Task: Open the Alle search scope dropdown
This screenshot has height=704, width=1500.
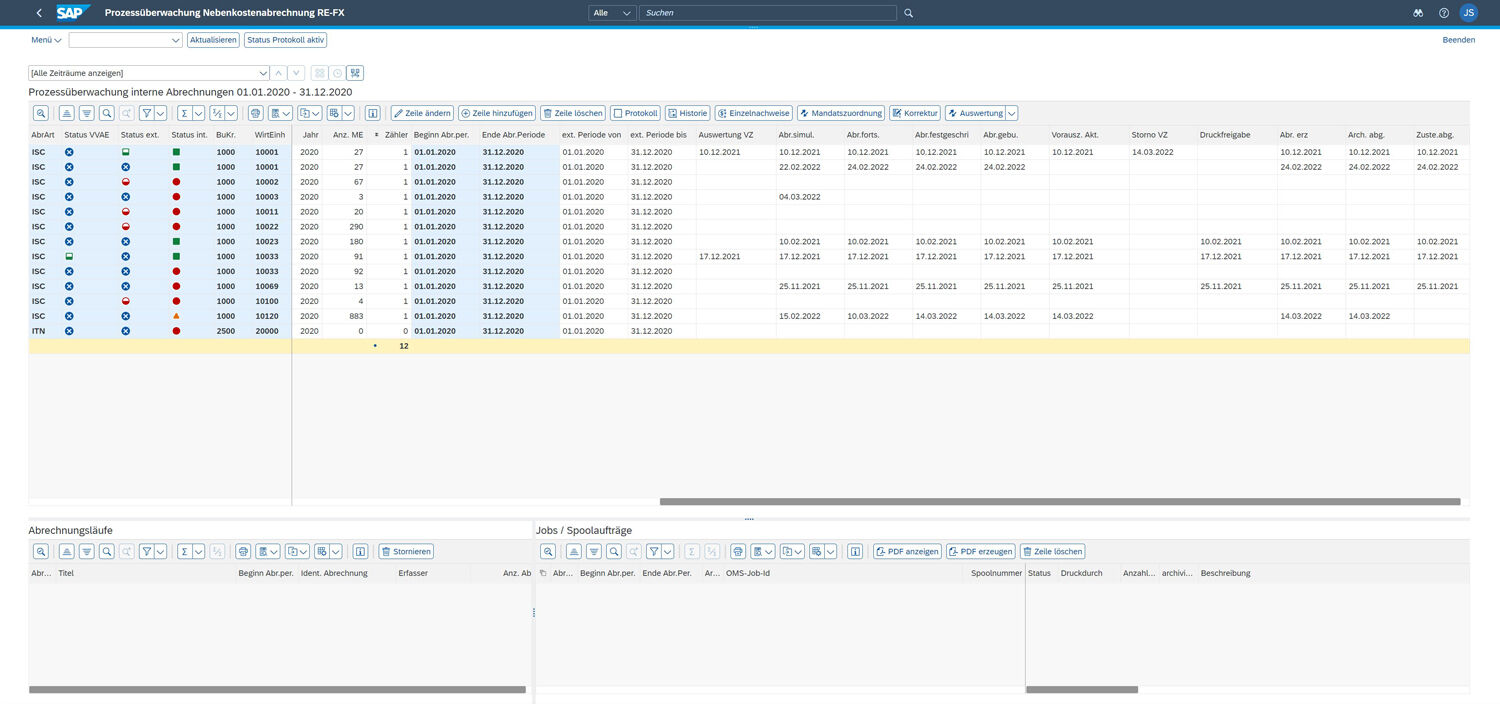Action: [612, 13]
